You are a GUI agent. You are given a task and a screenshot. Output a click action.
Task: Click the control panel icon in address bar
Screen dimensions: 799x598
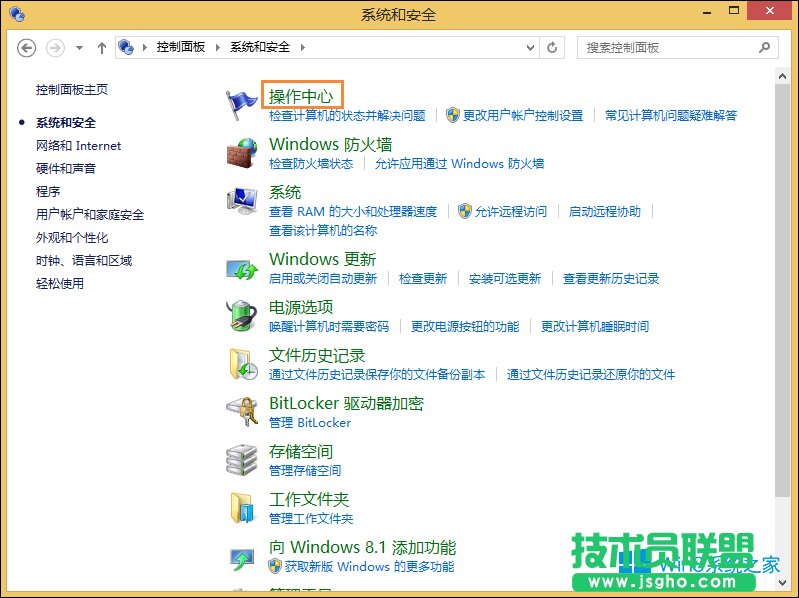click(126, 47)
